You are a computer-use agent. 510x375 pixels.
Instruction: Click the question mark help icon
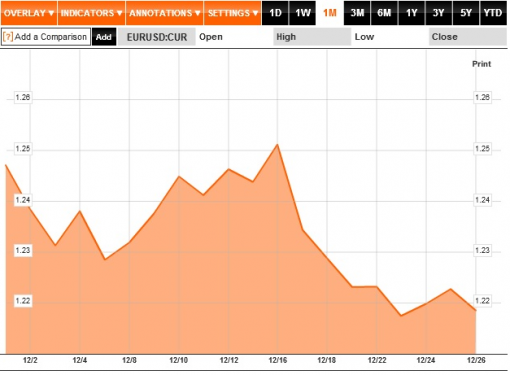pyautogui.click(x=8, y=37)
